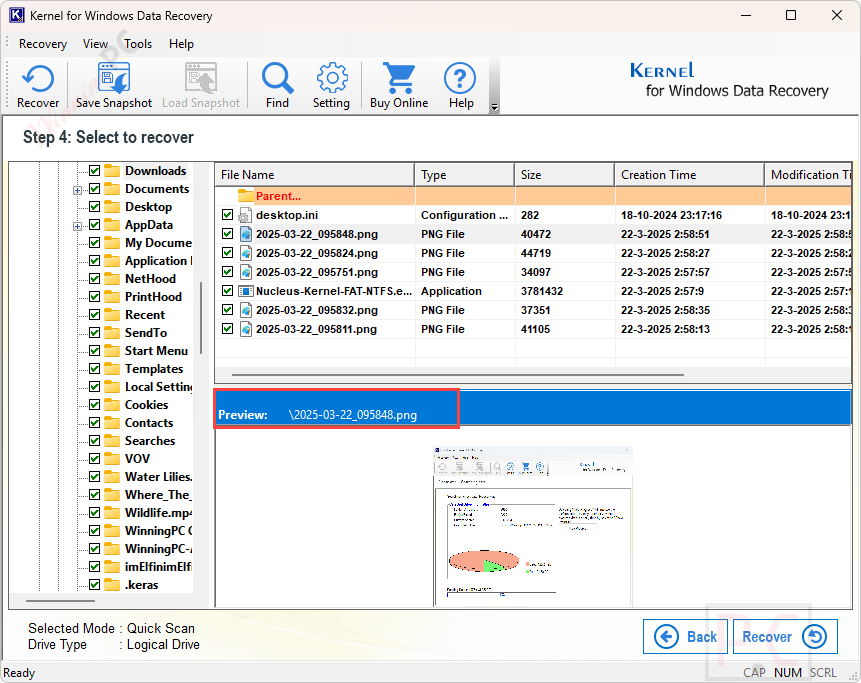Viewport: 861px width, 683px height.
Task: Expand the Documents folder node
Action: [x=77, y=190]
